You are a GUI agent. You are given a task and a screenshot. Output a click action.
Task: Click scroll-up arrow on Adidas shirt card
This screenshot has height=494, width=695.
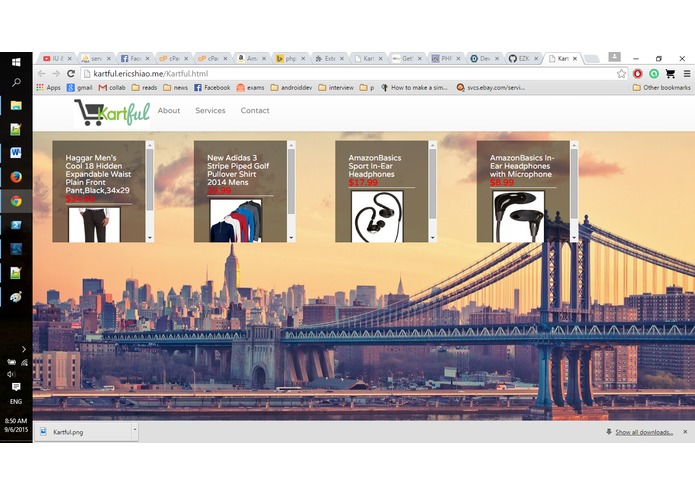tap(291, 145)
